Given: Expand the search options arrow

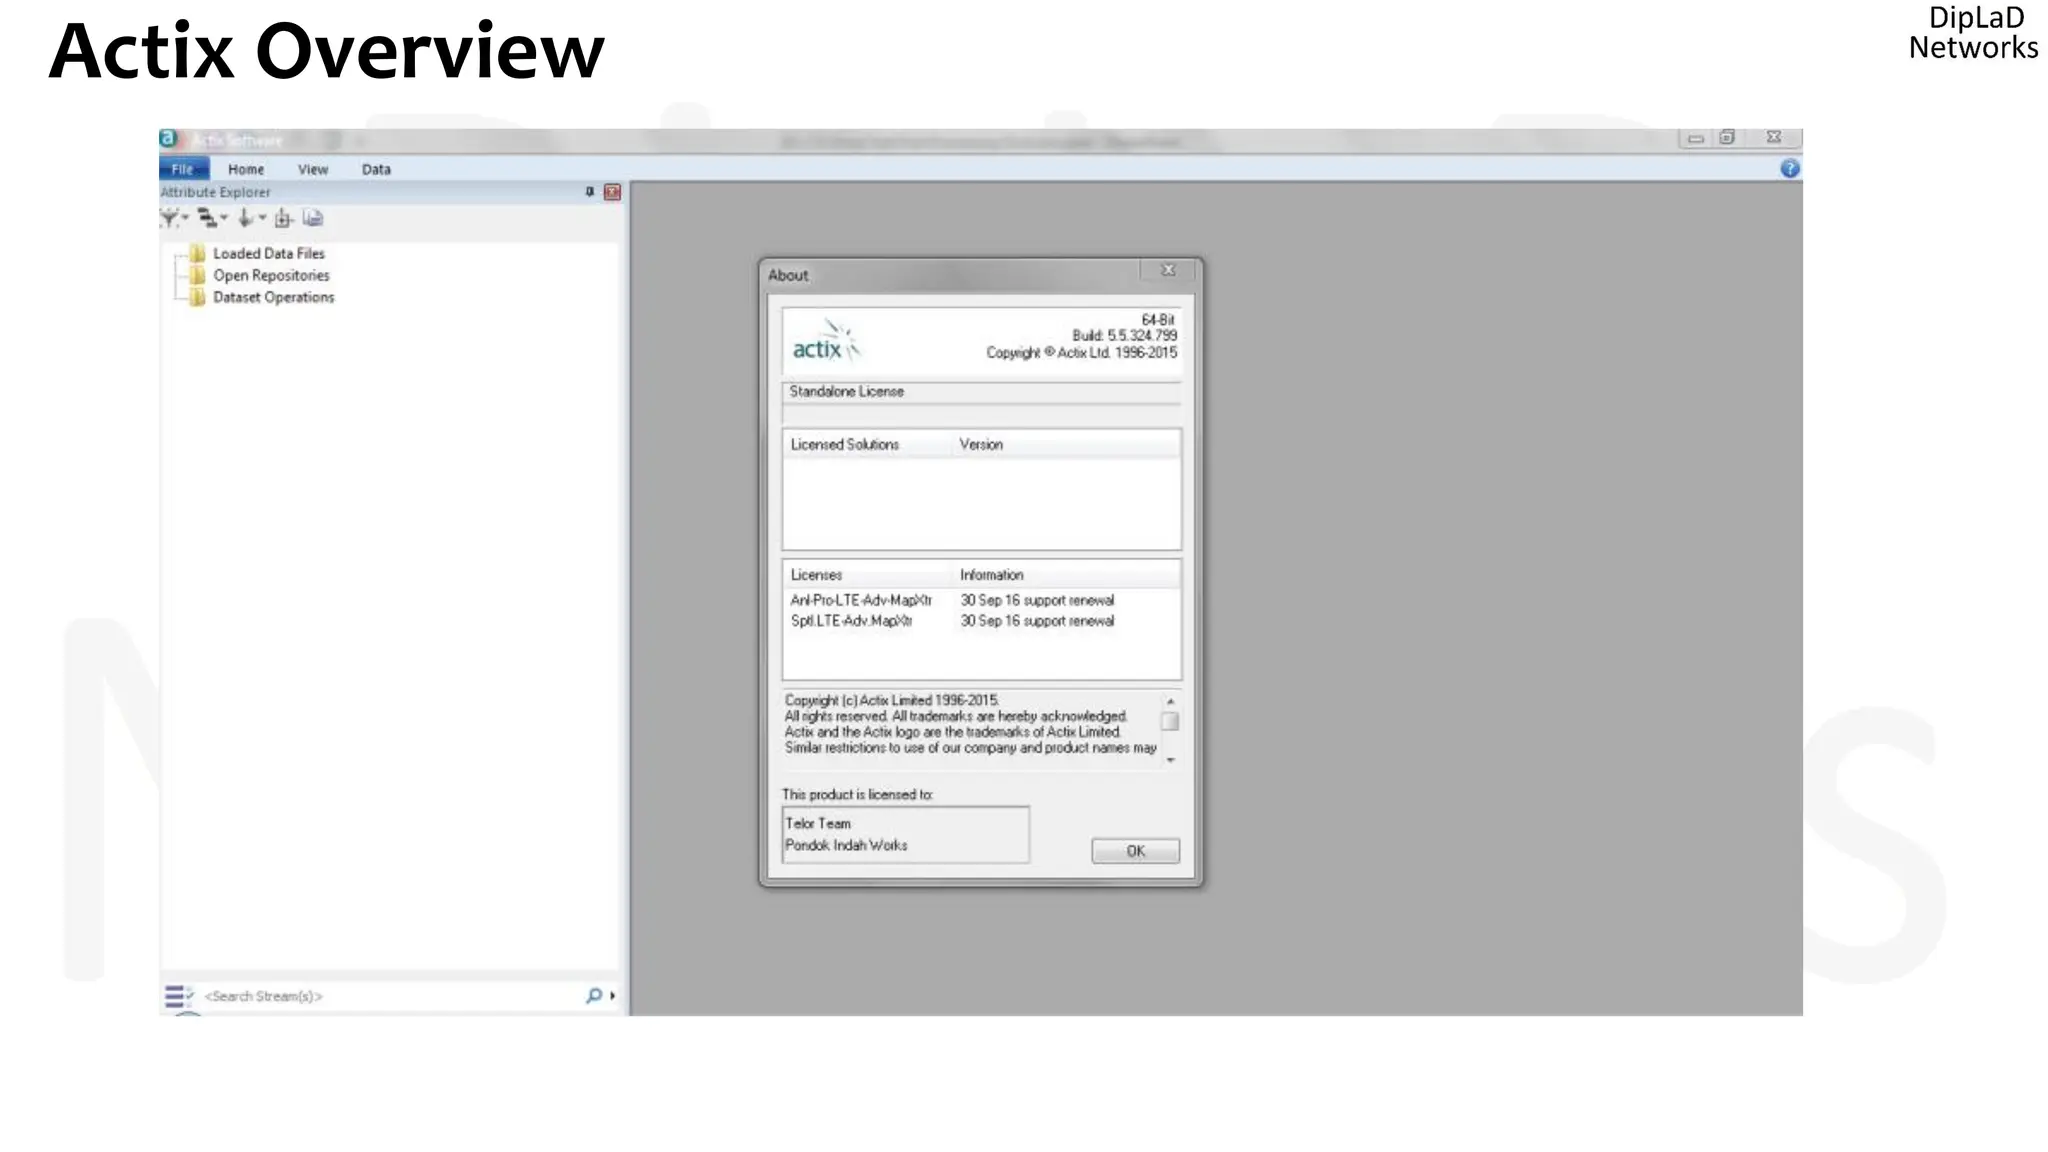Looking at the screenshot, I should click(613, 996).
